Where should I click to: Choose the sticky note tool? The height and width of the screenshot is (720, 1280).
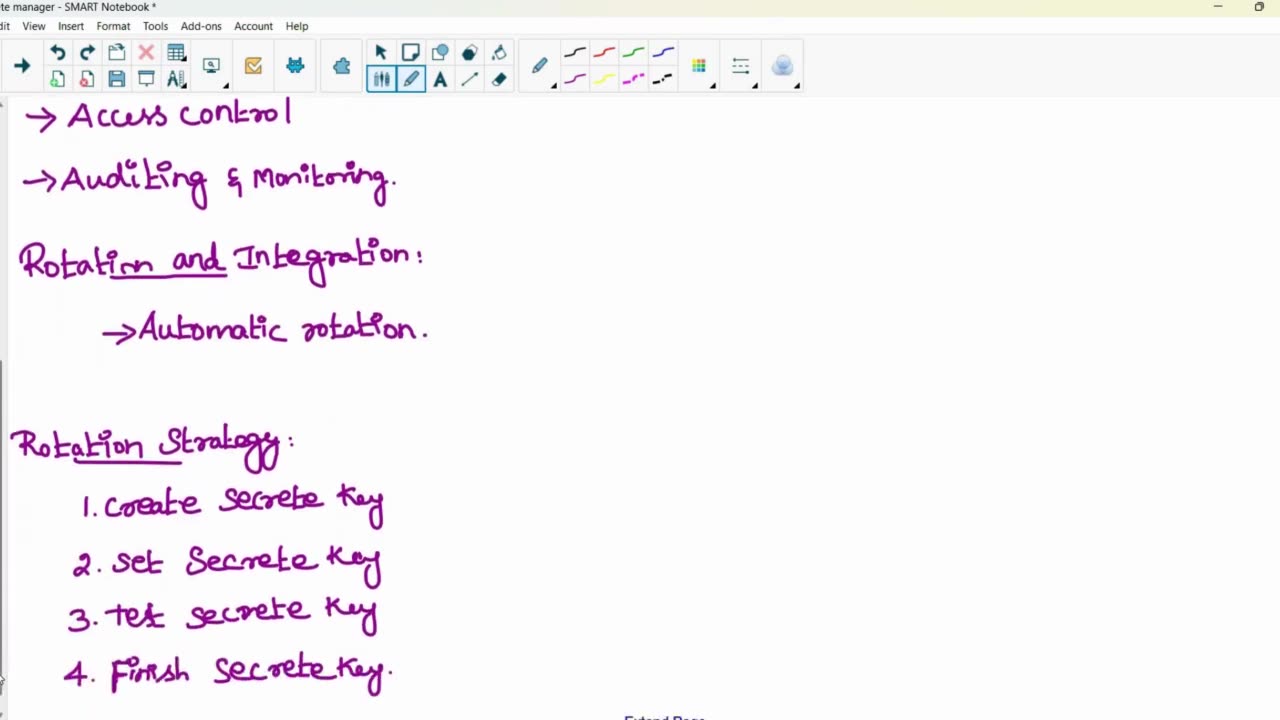pyautogui.click(x=410, y=53)
